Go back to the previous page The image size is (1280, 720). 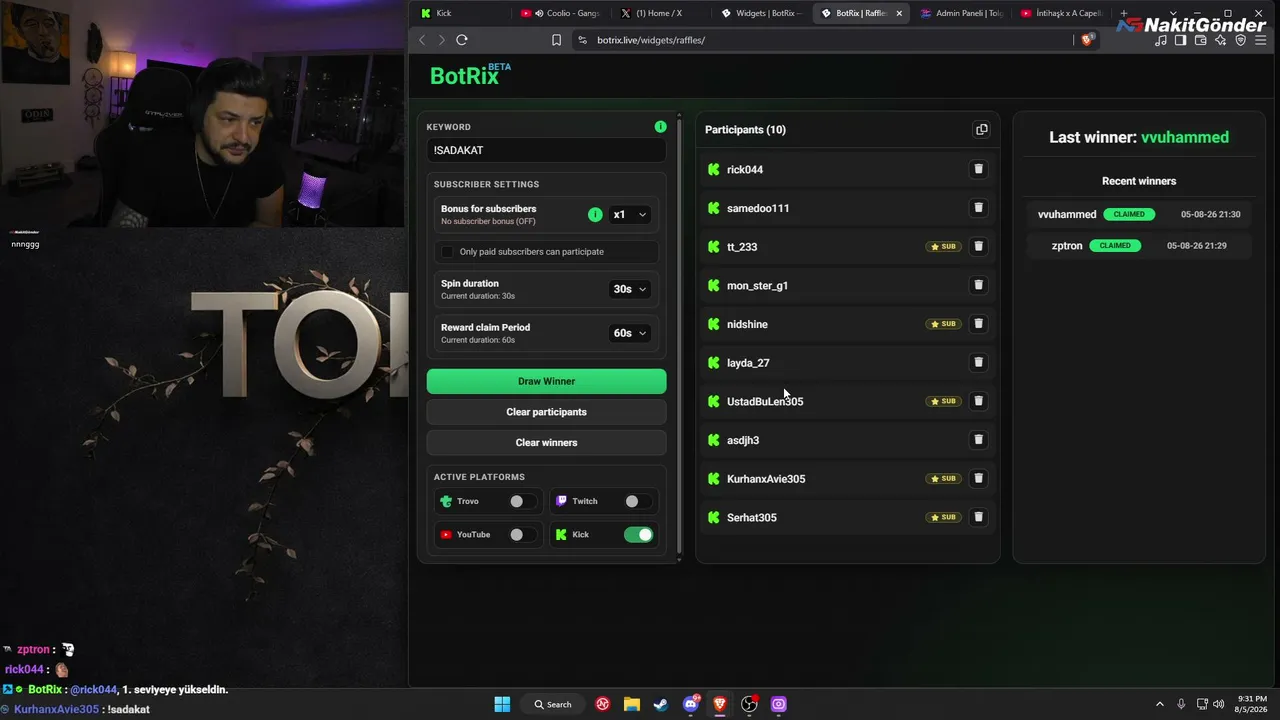422,40
